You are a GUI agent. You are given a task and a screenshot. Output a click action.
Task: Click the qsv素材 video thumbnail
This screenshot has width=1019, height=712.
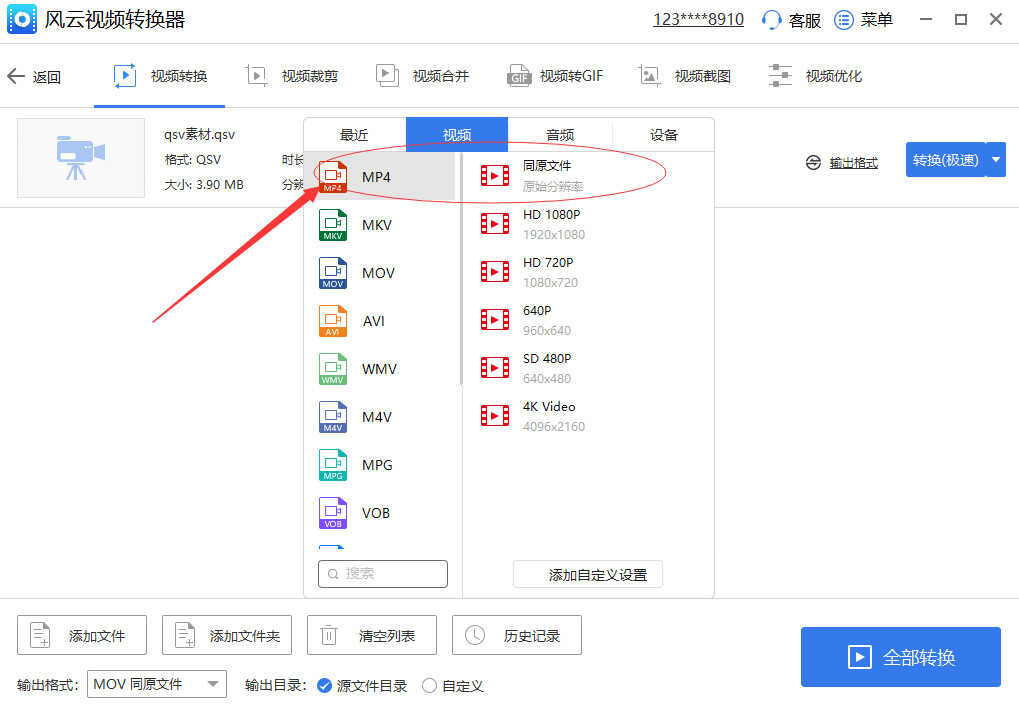(81, 158)
